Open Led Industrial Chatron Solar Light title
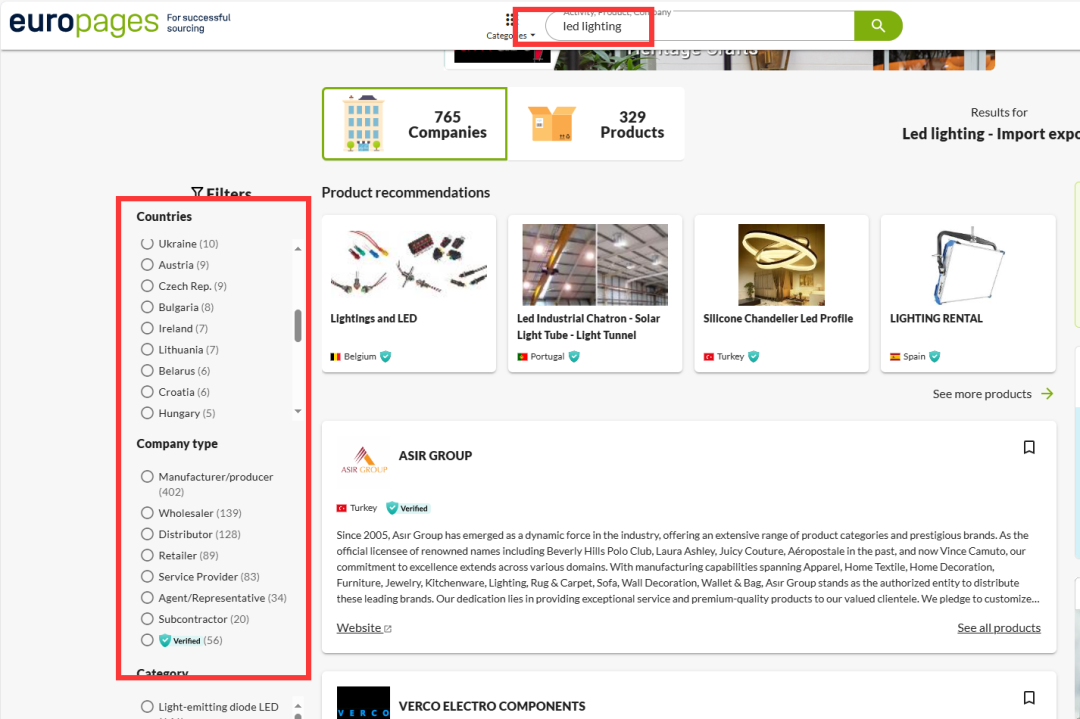This screenshot has height=719, width=1080. click(x=588, y=326)
